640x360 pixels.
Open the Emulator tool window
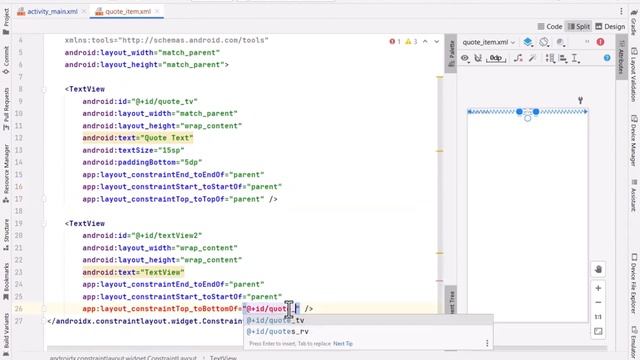[634, 343]
